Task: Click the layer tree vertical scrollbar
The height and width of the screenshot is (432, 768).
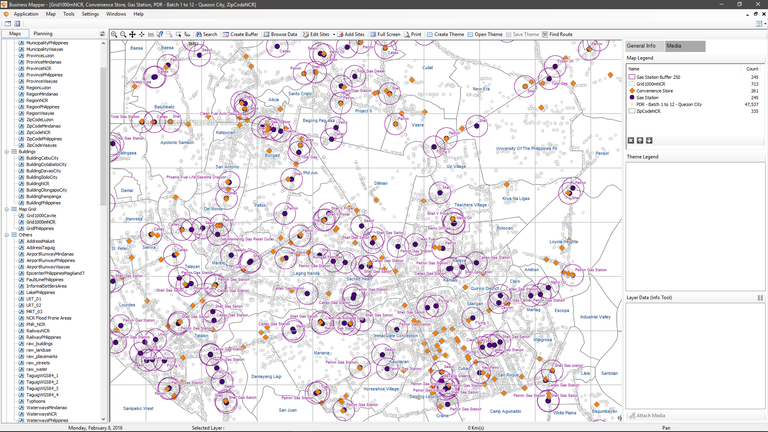Action: pos(103,137)
